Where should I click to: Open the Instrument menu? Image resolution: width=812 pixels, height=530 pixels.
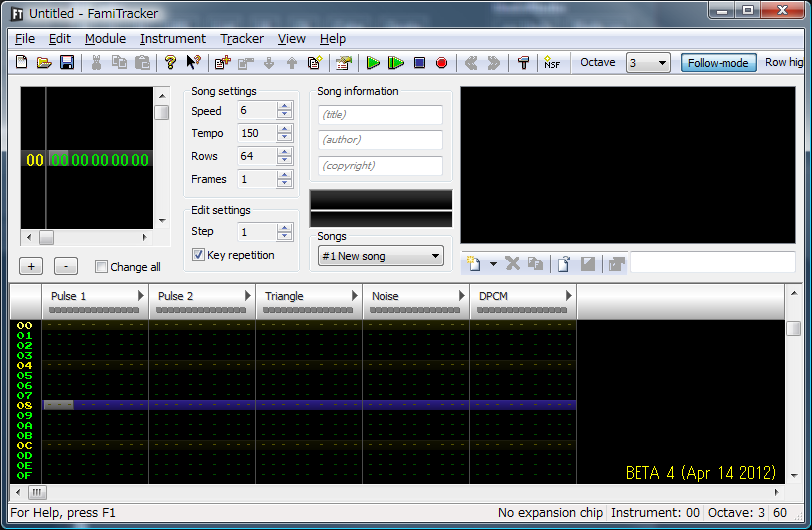(173, 38)
